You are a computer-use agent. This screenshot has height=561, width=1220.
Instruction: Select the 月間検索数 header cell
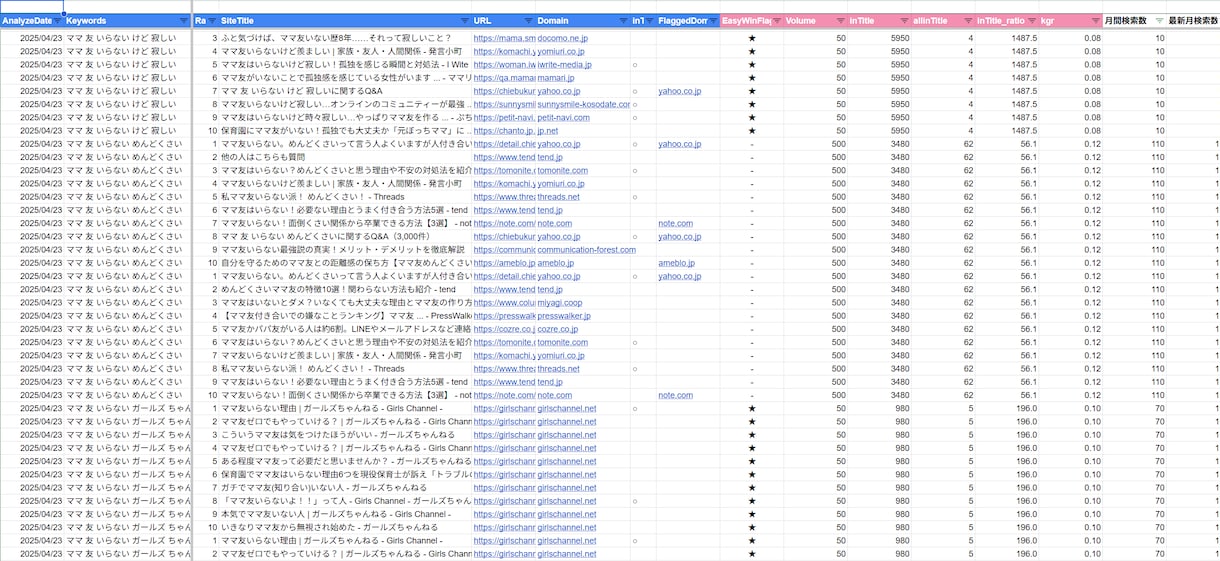pos(1134,21)
